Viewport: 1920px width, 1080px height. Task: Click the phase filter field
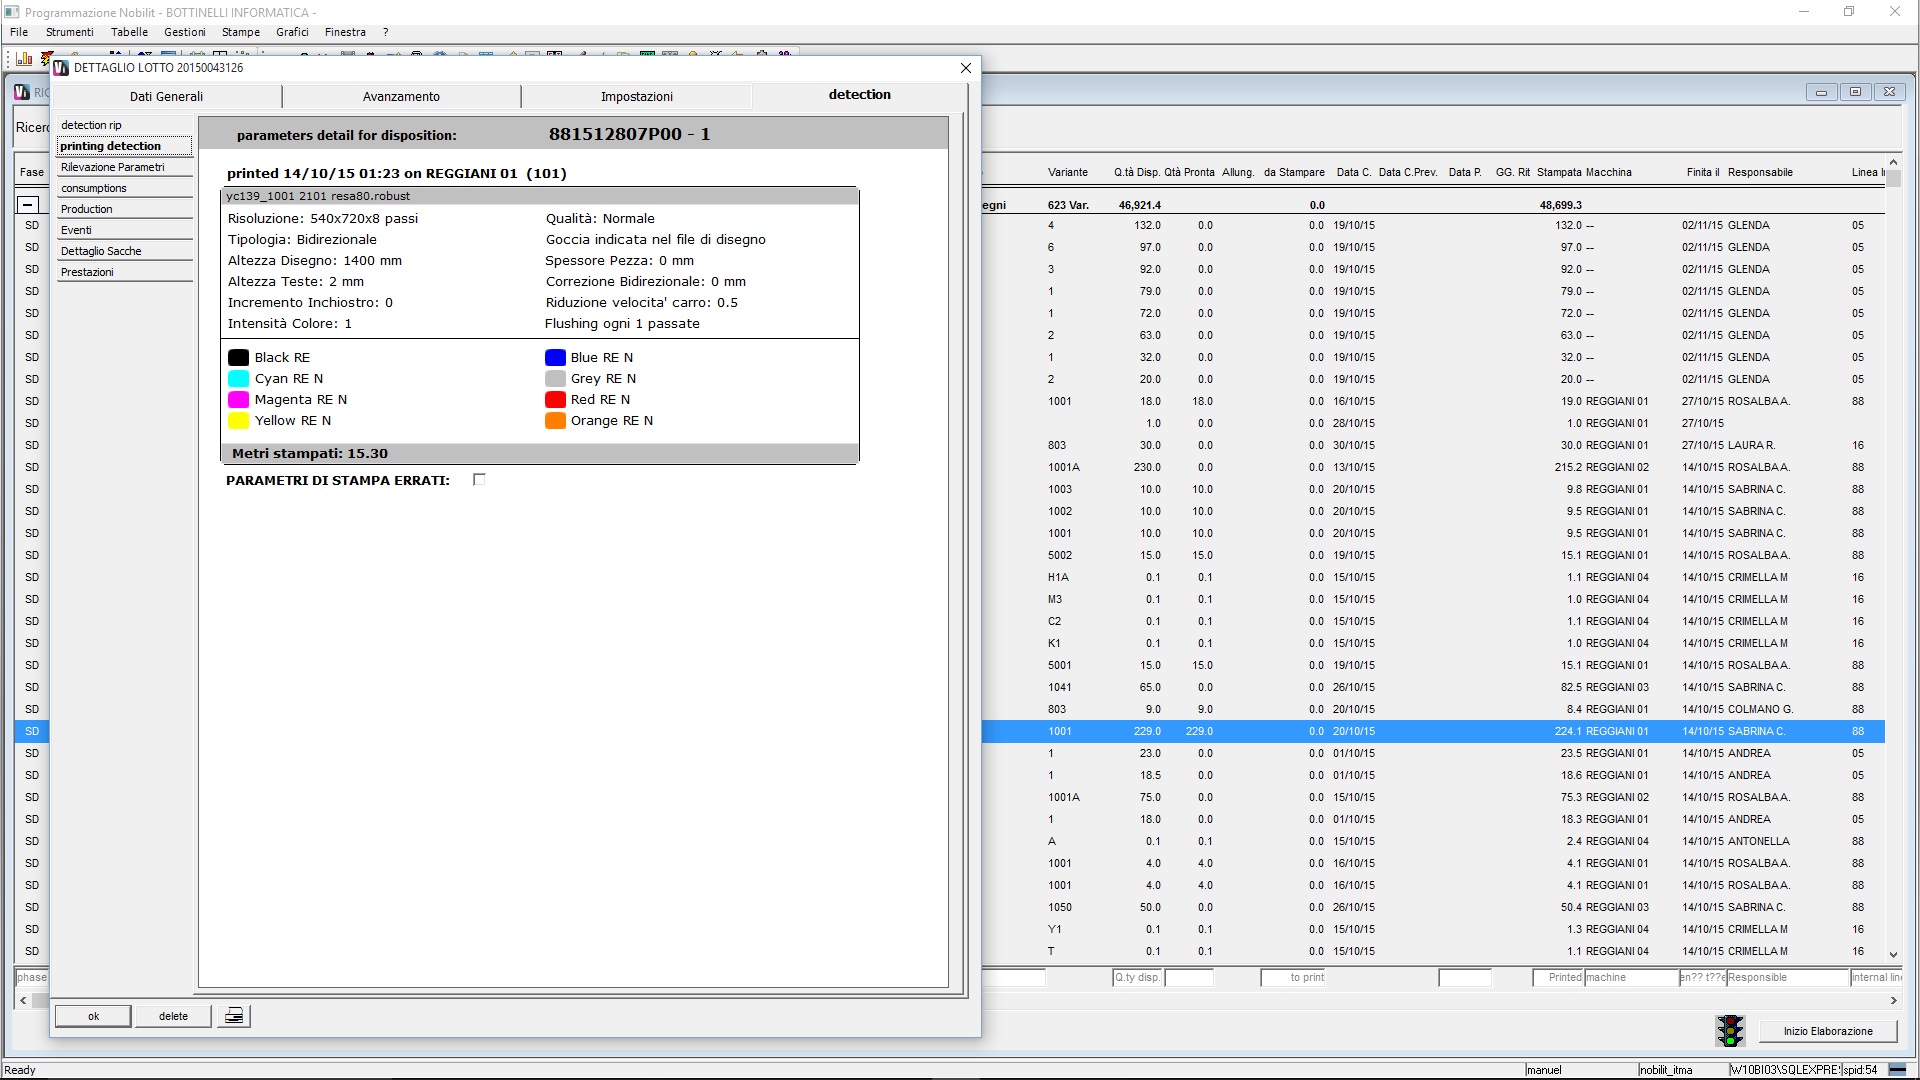coord(32,978)
